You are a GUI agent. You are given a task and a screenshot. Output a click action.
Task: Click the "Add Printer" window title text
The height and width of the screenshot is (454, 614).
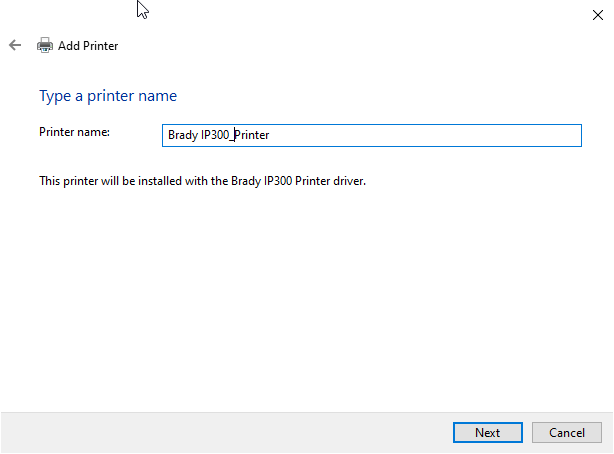[88, 45]
